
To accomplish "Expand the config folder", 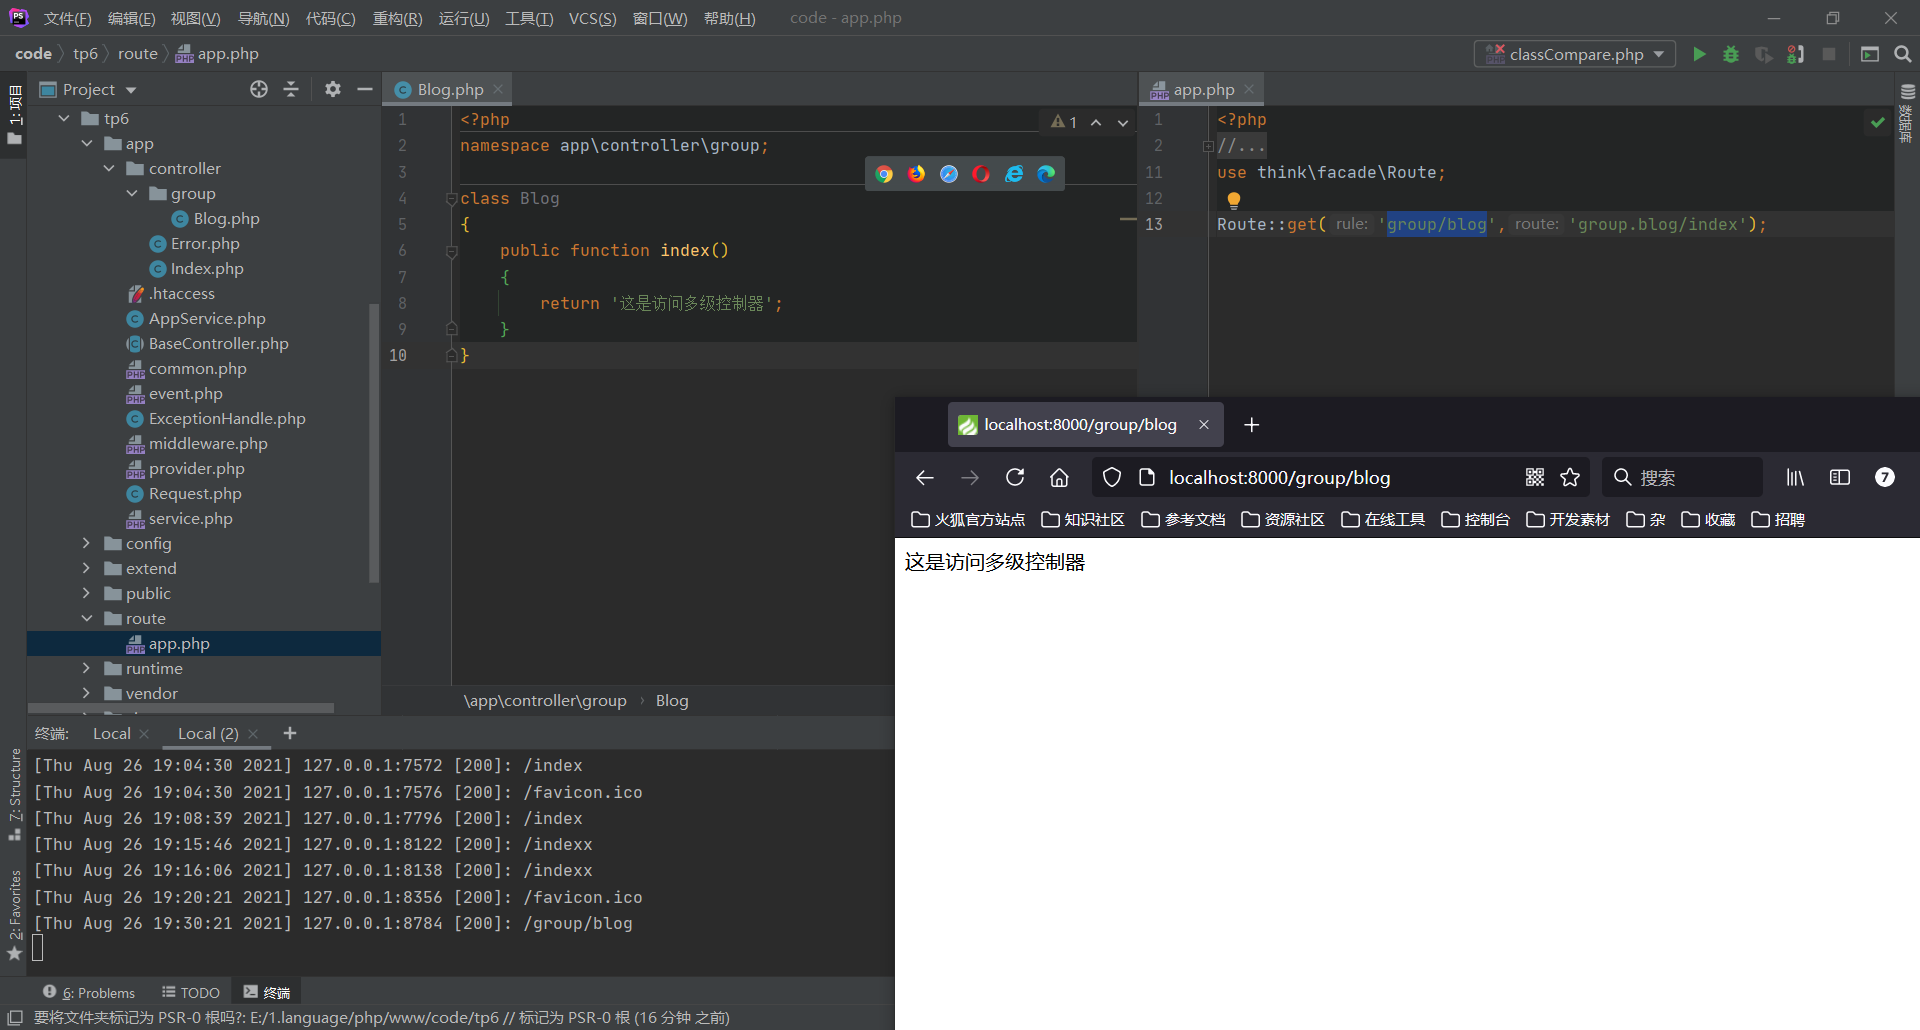I will 86,543.
